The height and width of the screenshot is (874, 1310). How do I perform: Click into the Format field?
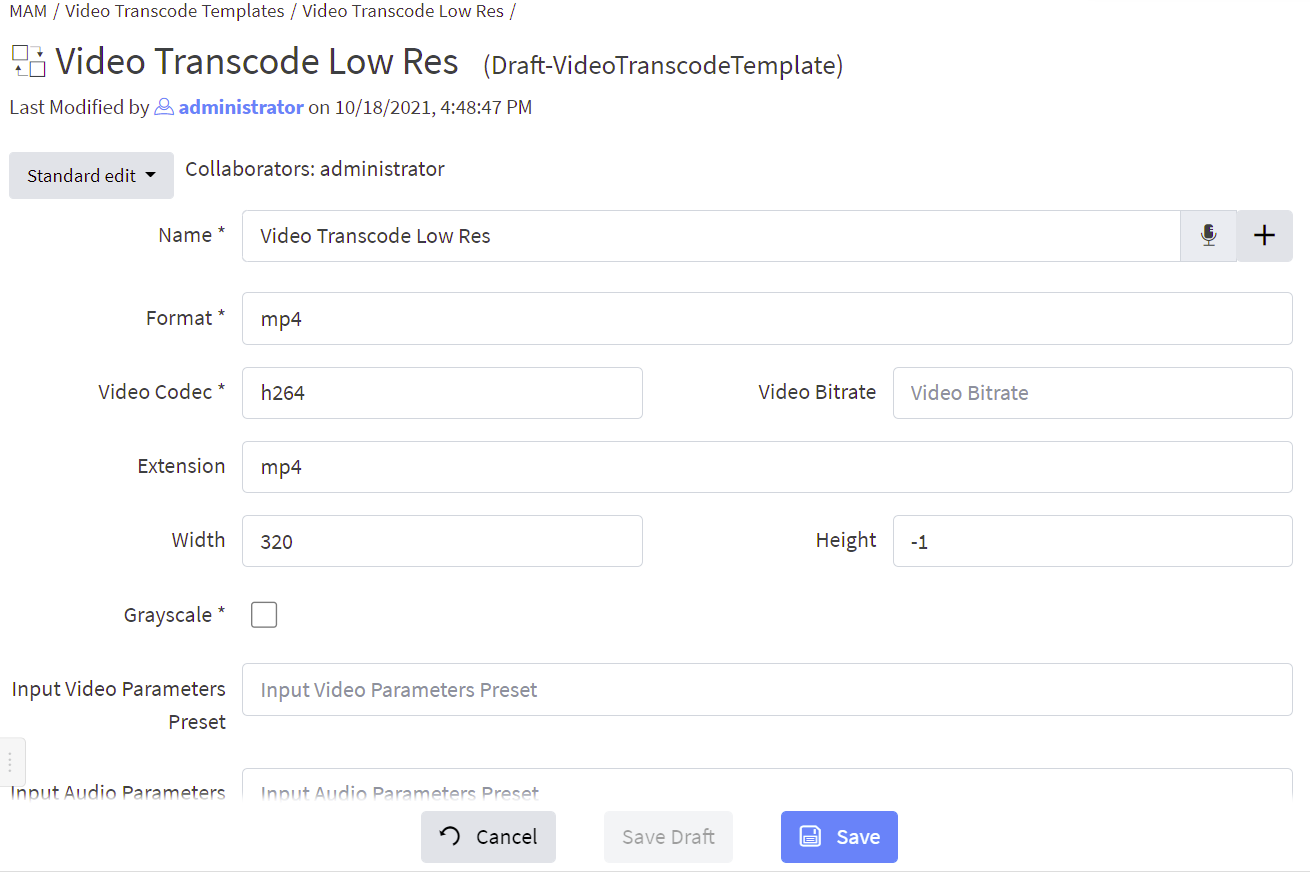click(x=766, y=319)
